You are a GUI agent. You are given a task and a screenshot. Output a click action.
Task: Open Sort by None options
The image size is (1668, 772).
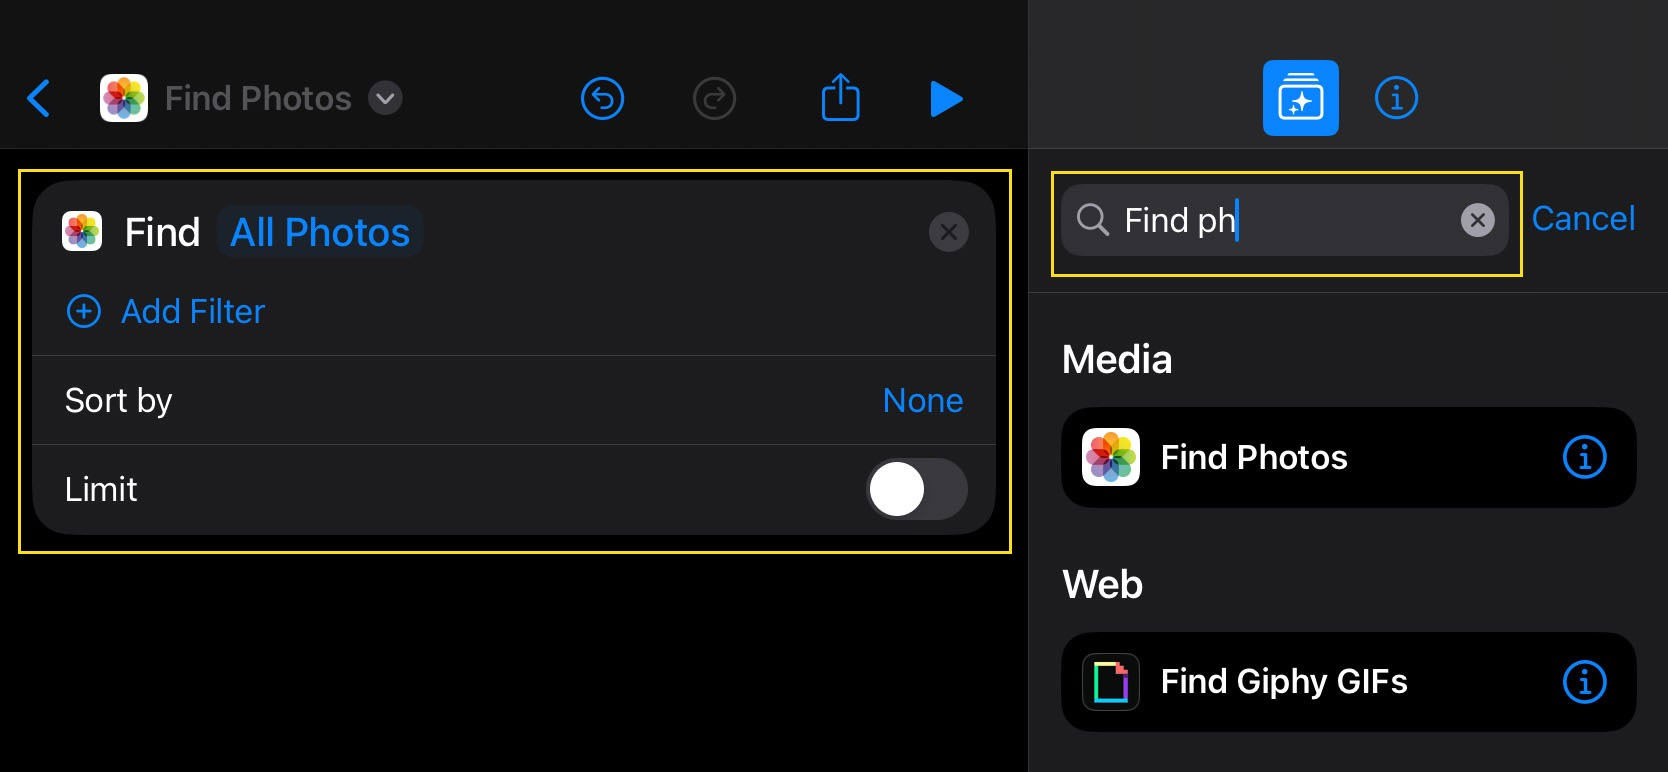click(x=922, y=400)
